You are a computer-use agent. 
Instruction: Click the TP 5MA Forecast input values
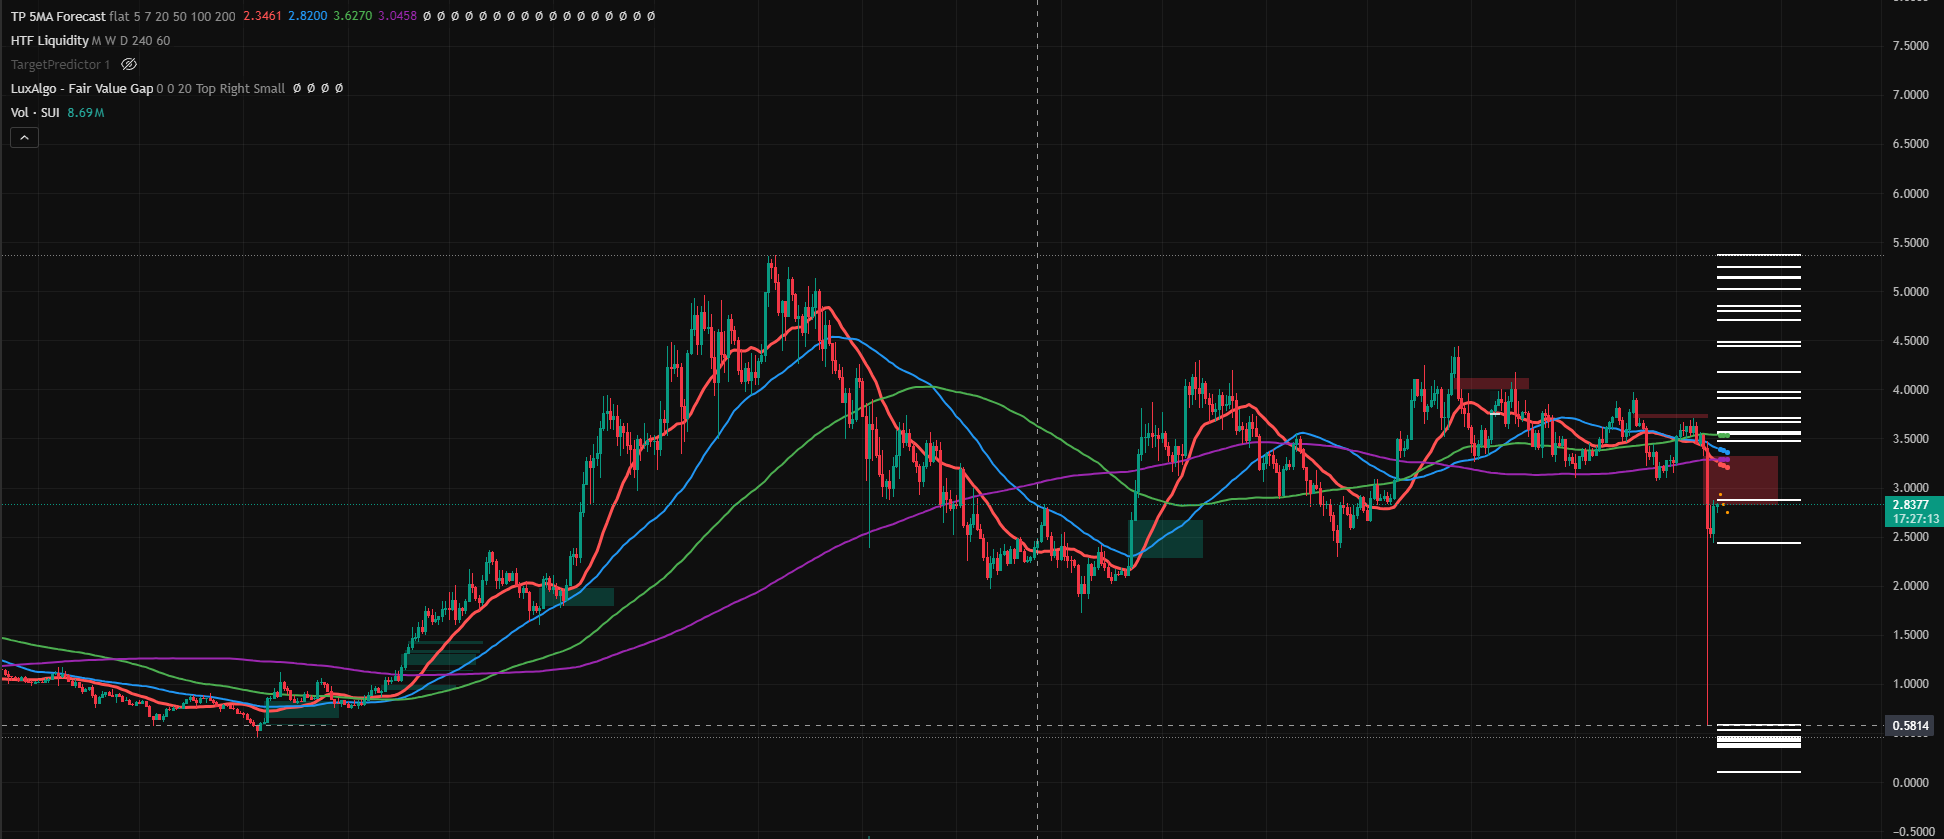172,17
